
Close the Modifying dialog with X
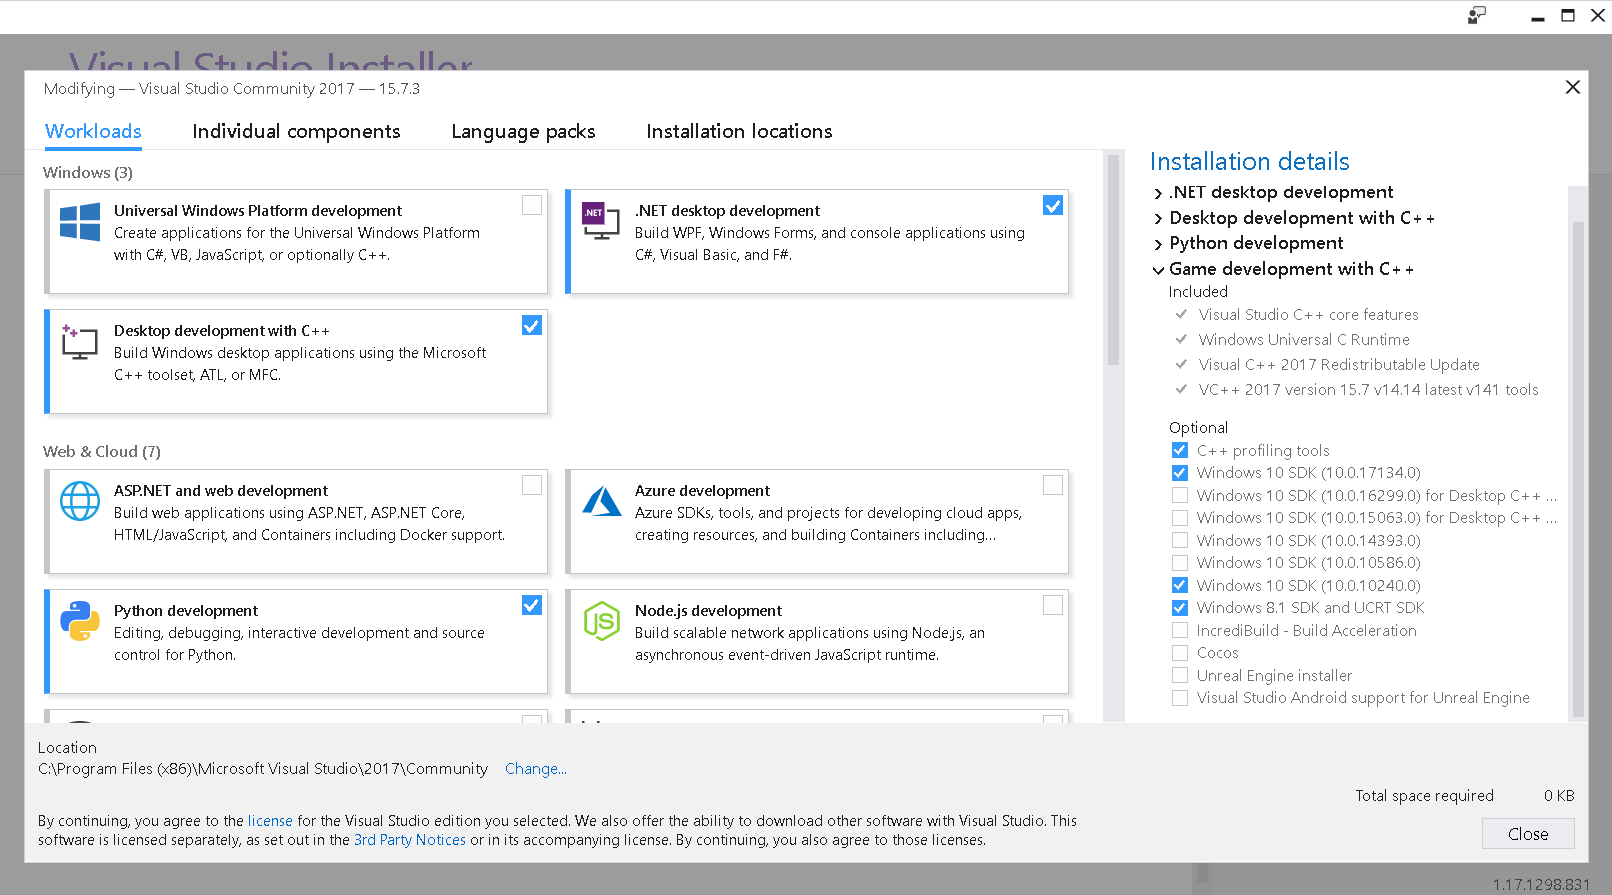coord(1572,87)
